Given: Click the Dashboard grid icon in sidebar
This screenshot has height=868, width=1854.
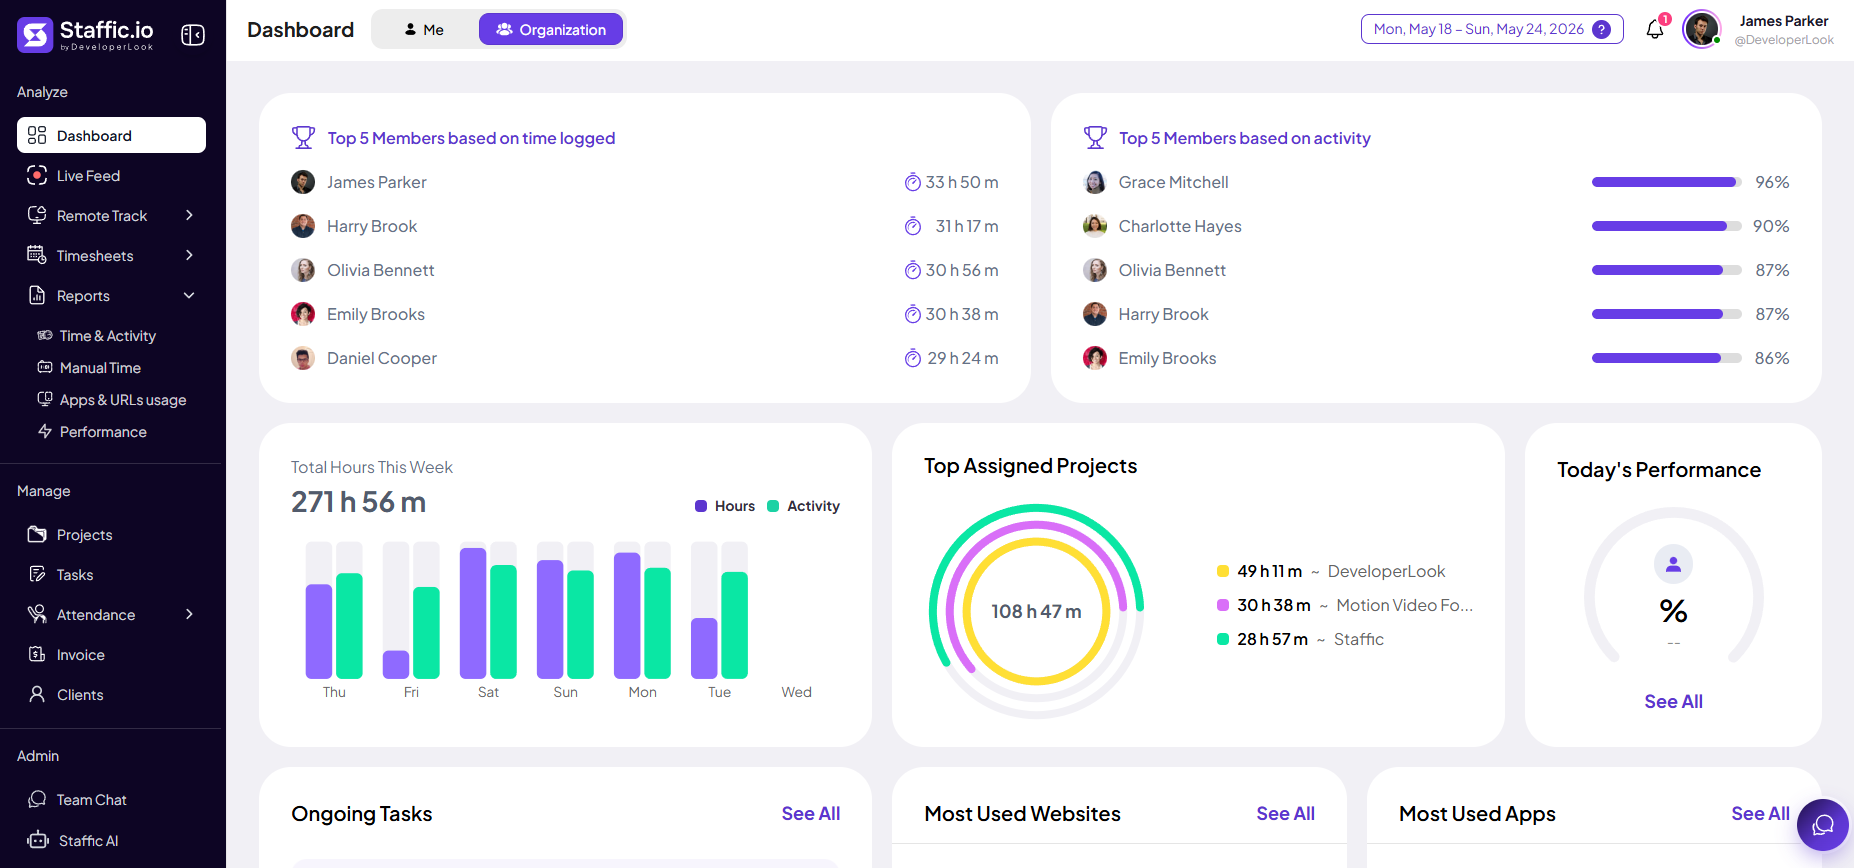Looking at the screenshot, I should point(37,135).
